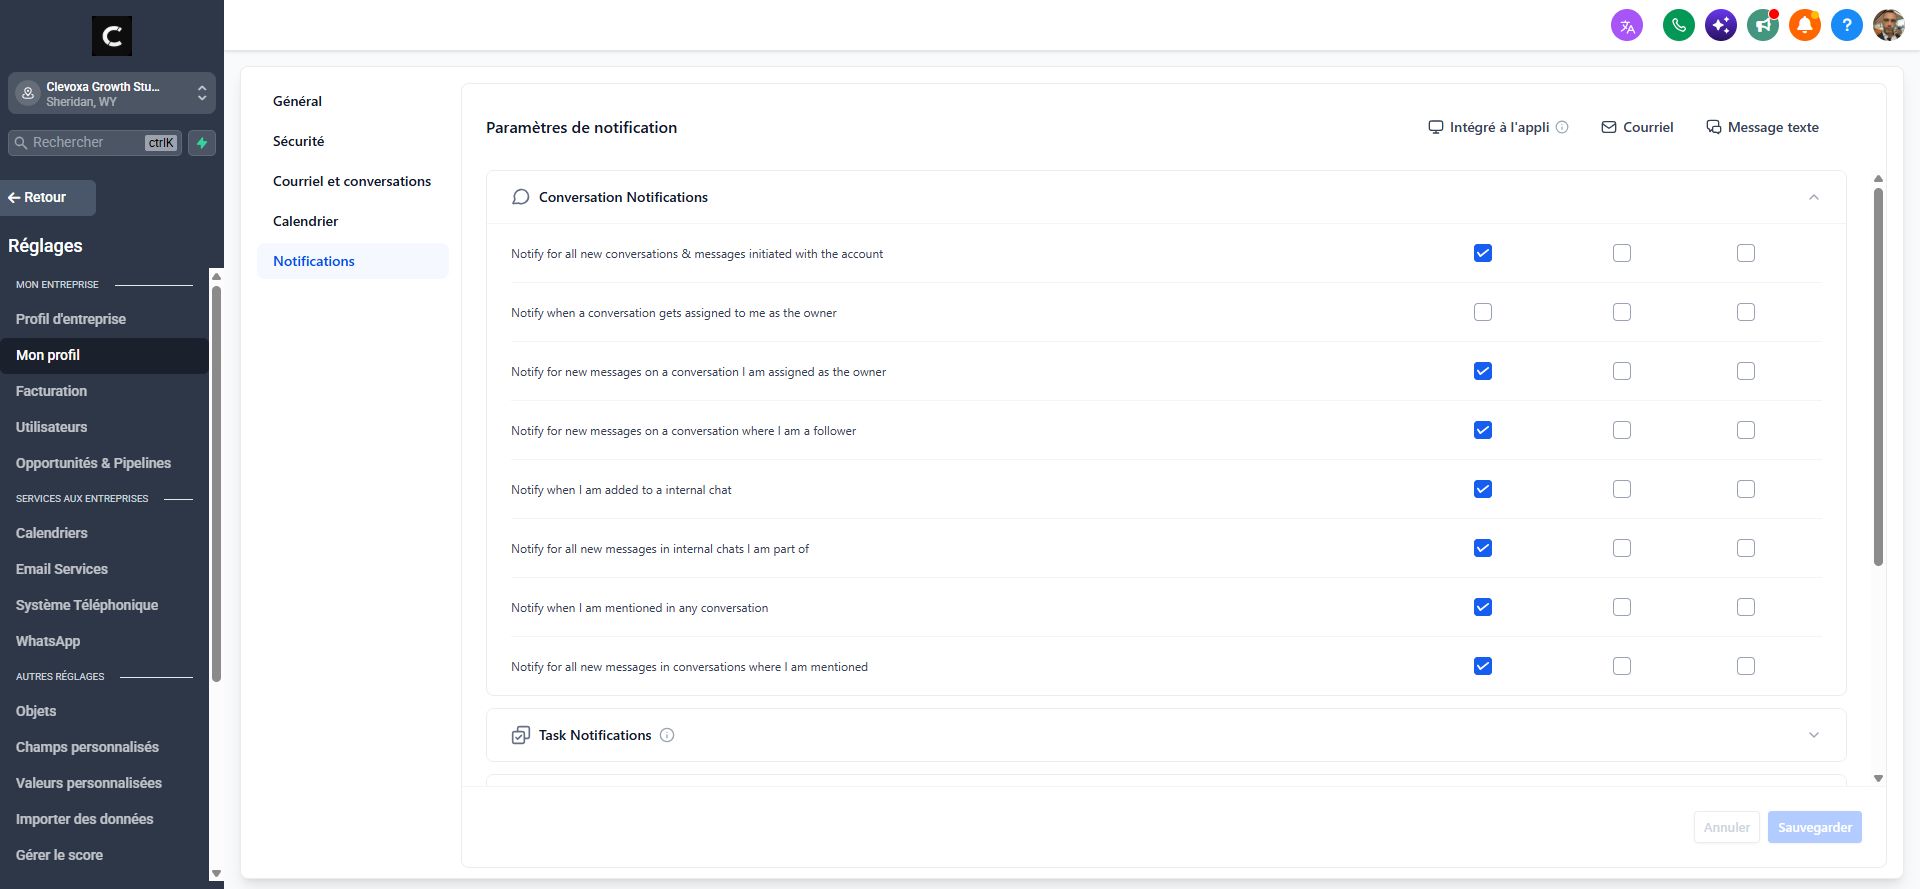Click the notification panel scrollbar down arrow
Image resolution: width=1920 pixels, height=889 pixels.
tap(1878, 778)
